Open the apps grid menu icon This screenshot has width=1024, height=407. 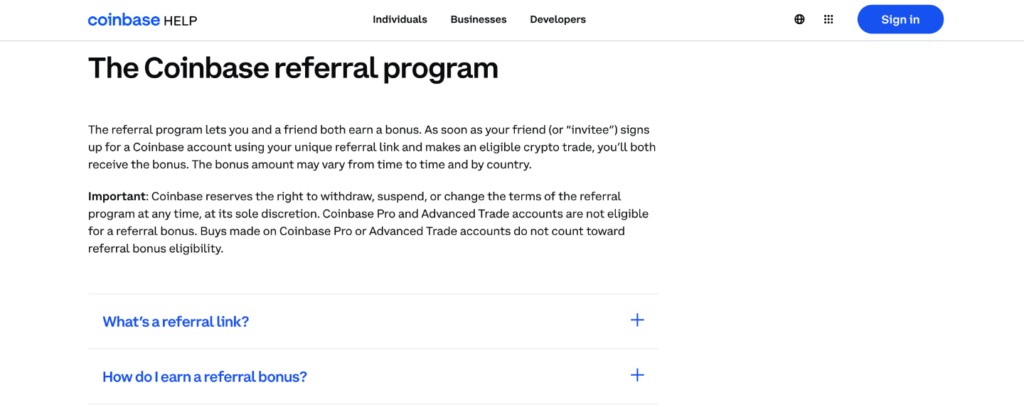pyautogui.click(x=828, y=19)
